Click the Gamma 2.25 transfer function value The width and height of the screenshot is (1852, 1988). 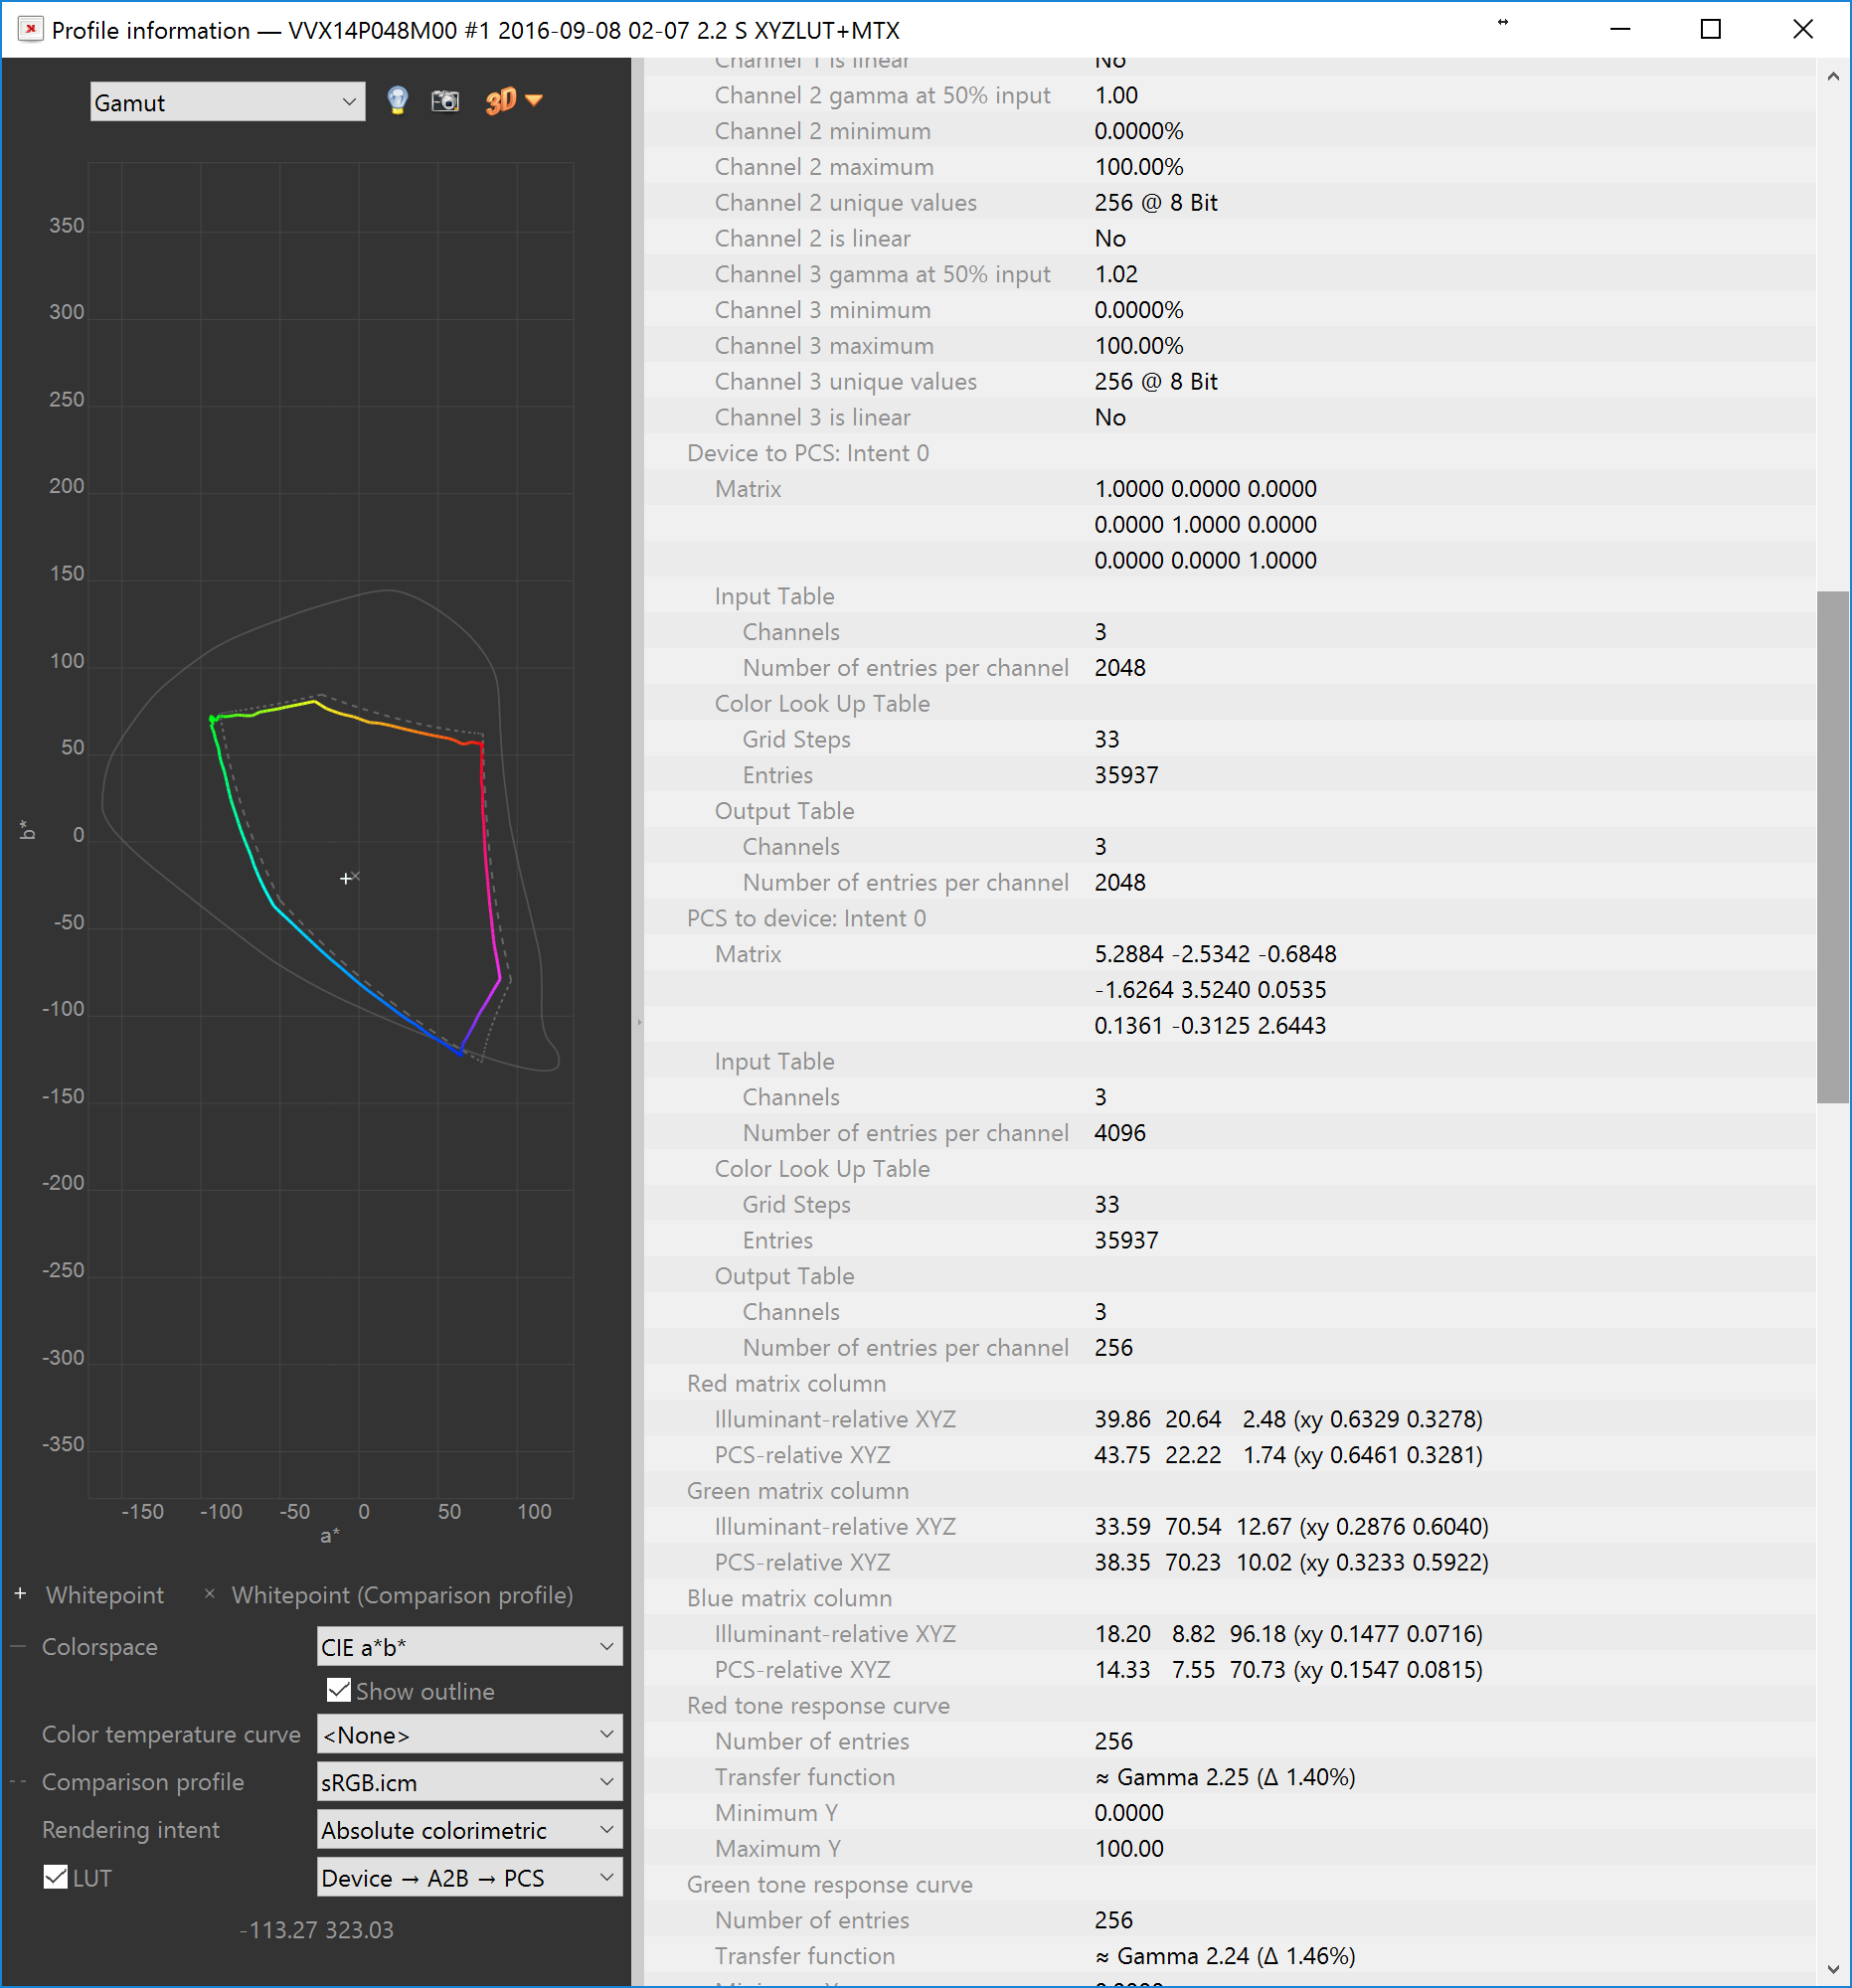pos(1225,1777)
